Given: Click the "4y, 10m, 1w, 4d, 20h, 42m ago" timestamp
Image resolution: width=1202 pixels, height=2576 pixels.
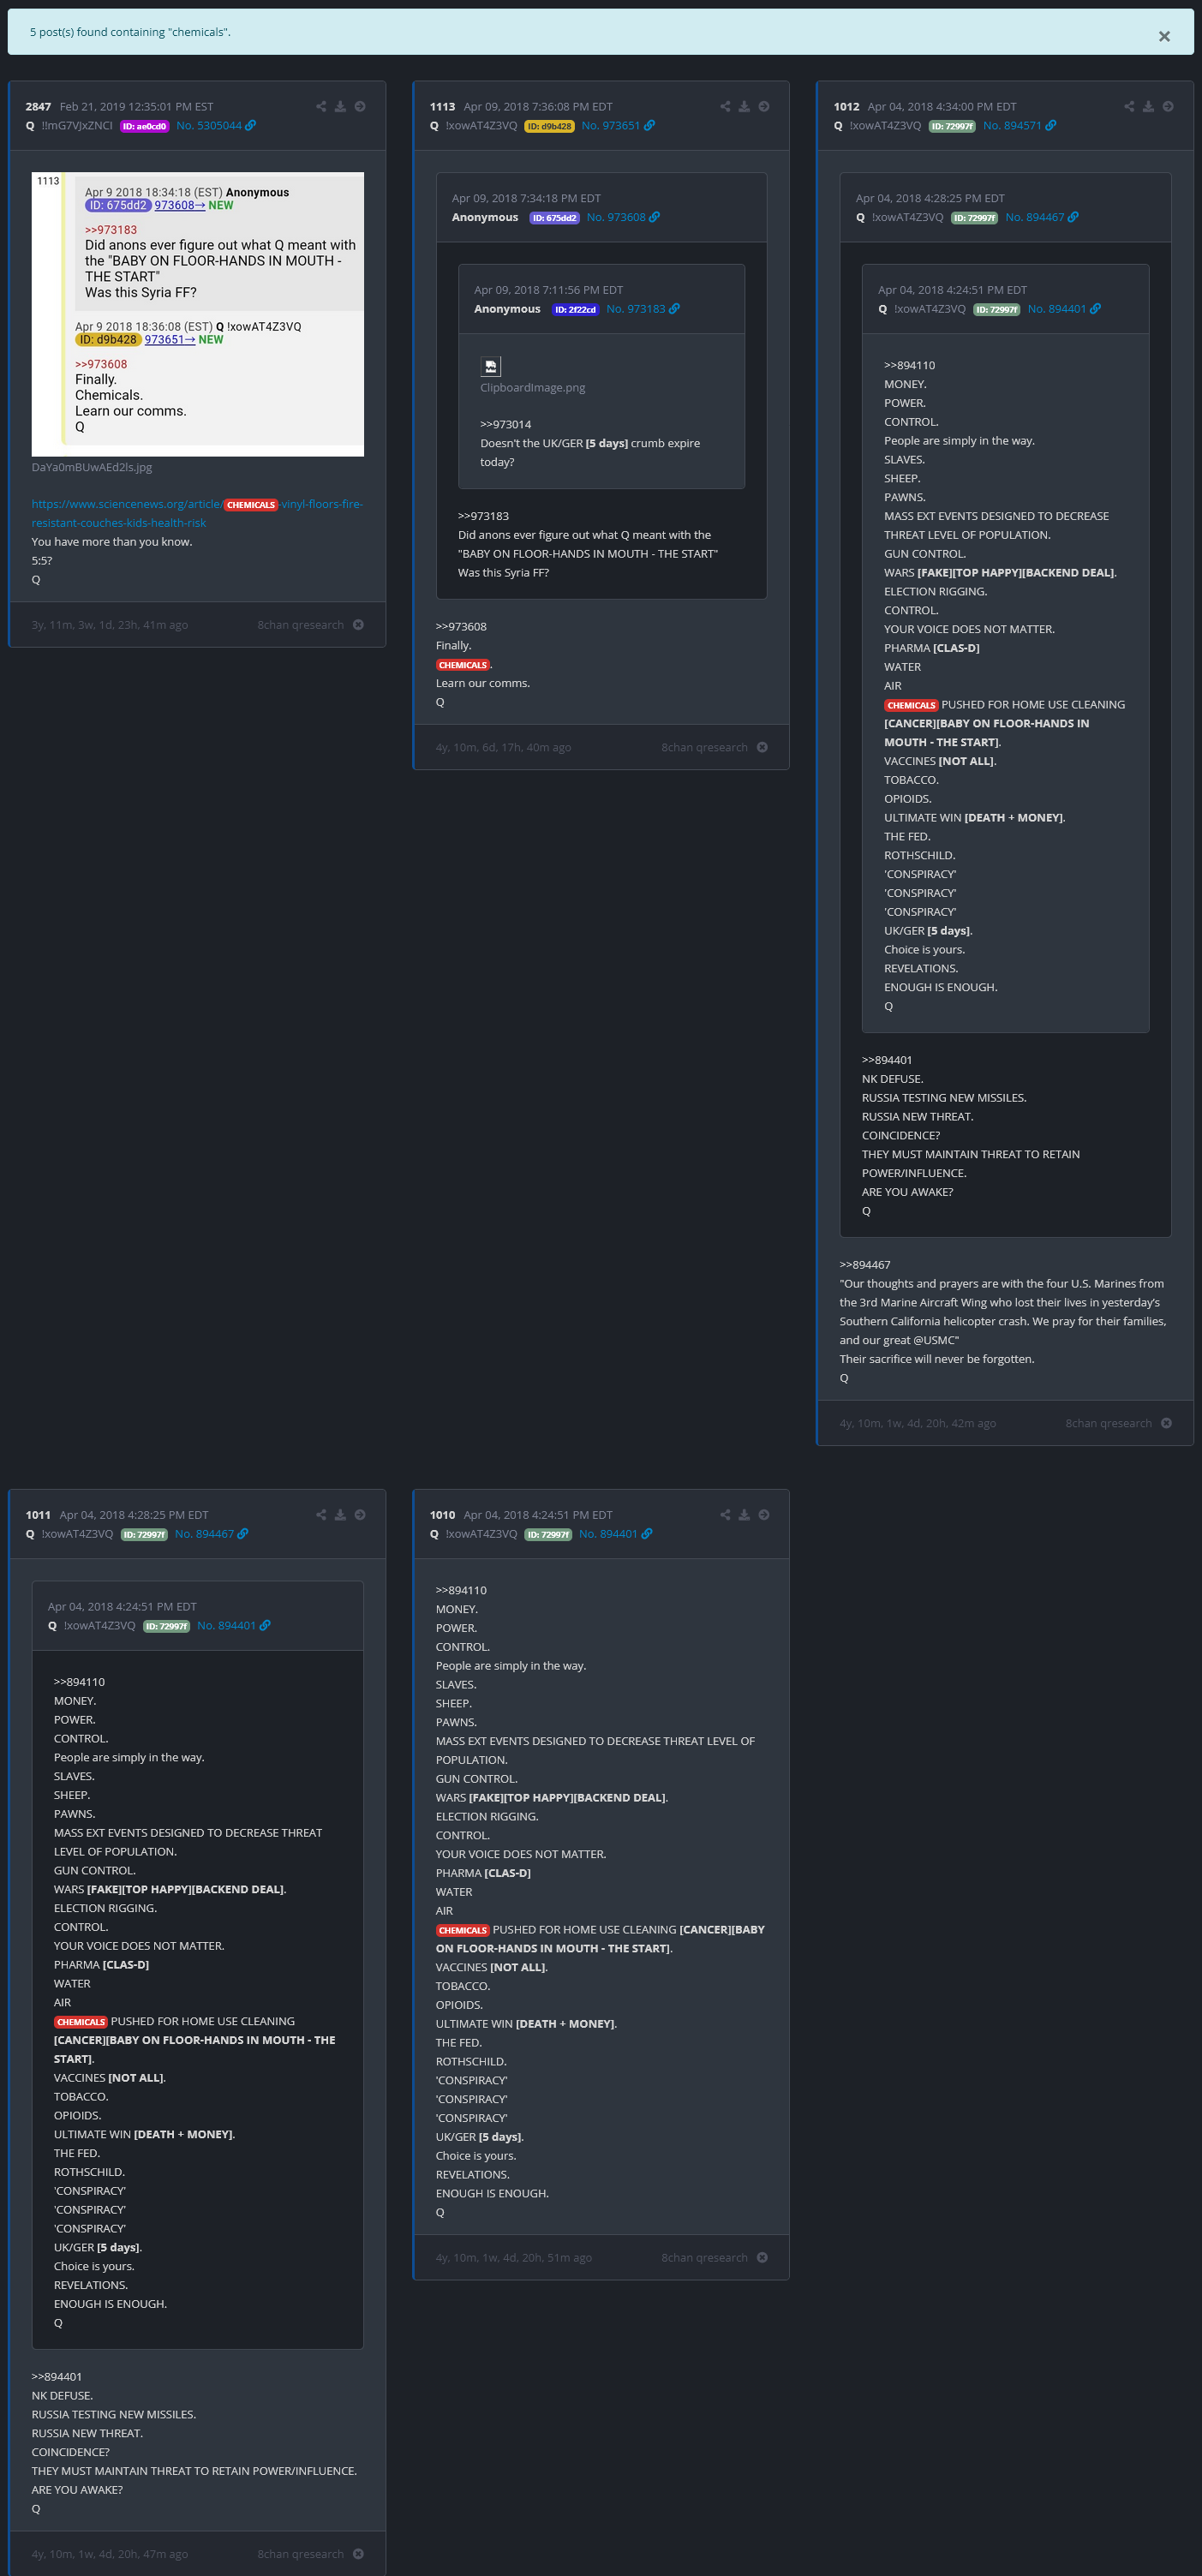Looking at the screenshot, I should point(918,1423).
